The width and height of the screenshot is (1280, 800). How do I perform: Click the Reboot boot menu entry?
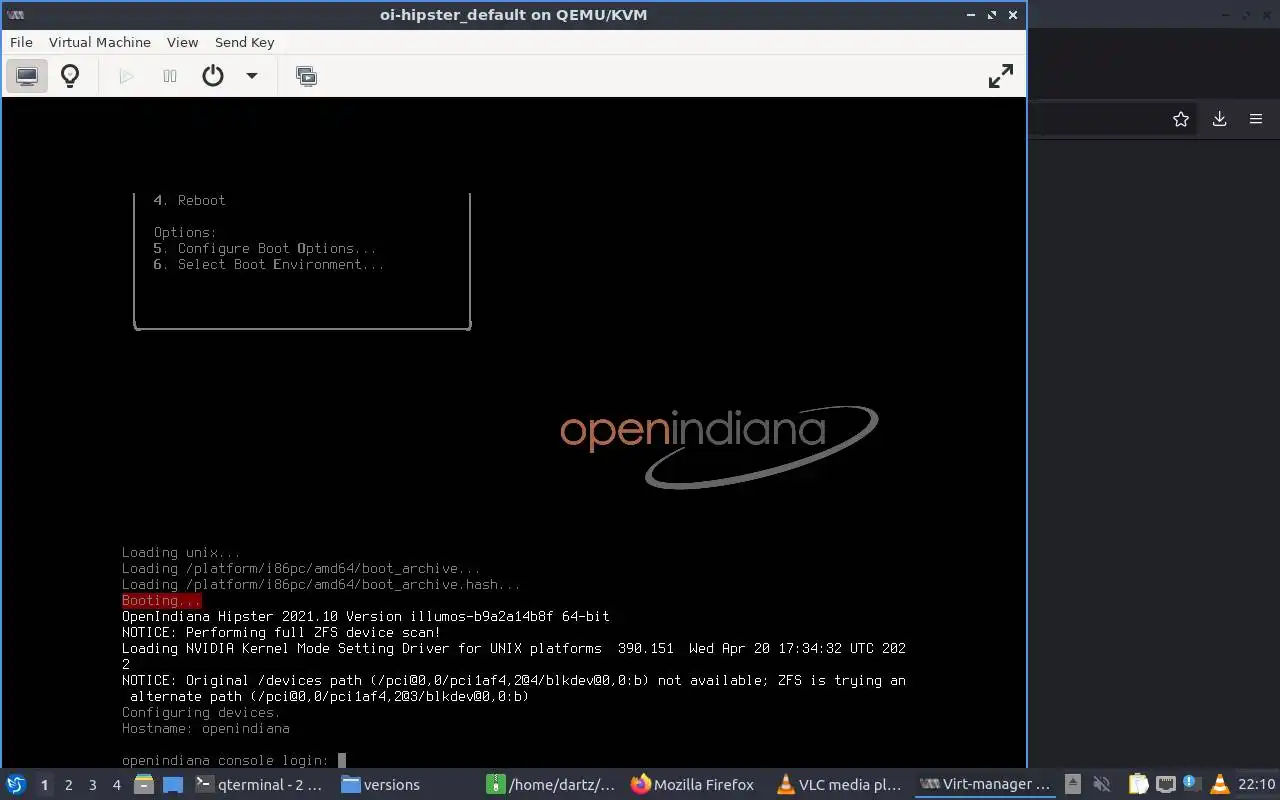click(x=190, y=200)
